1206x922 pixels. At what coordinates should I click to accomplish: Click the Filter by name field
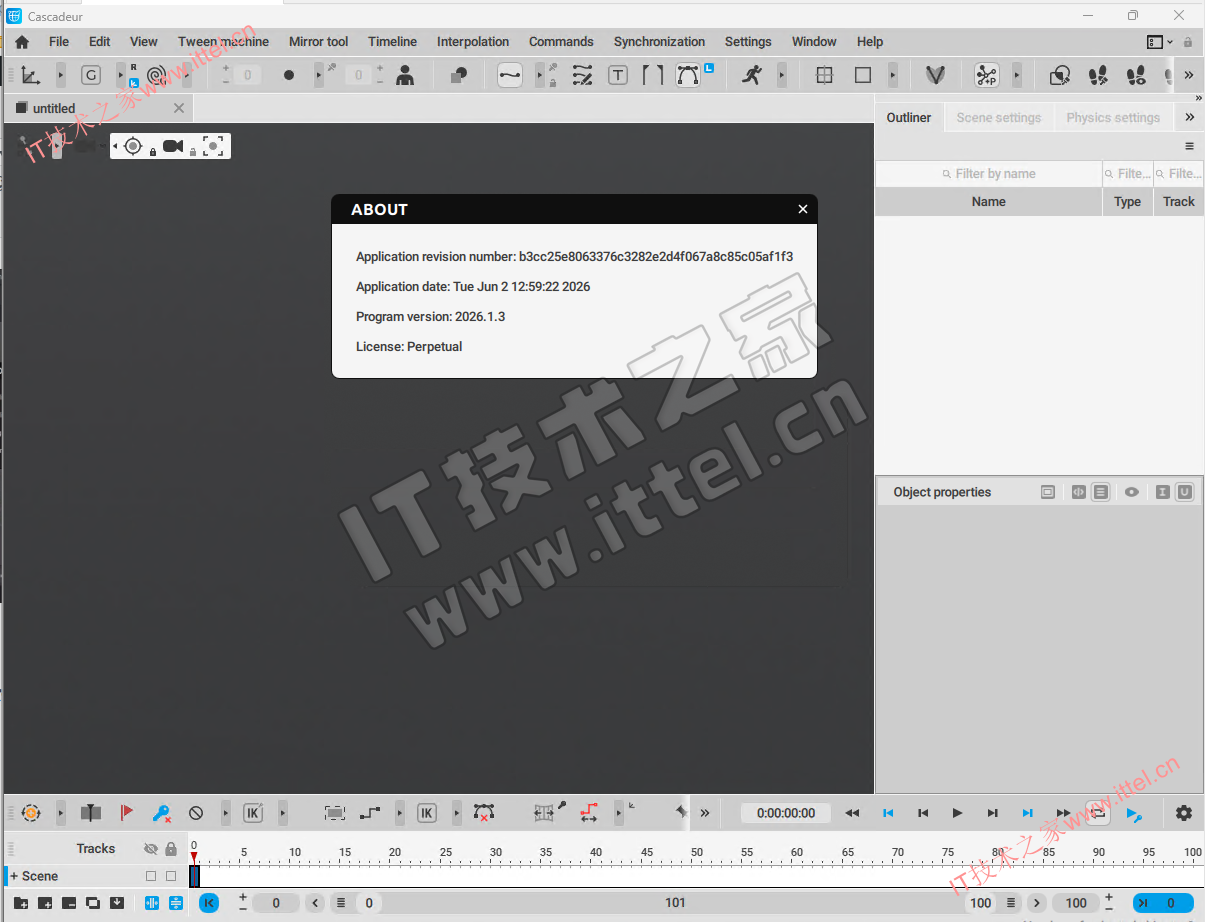(988, 174)
